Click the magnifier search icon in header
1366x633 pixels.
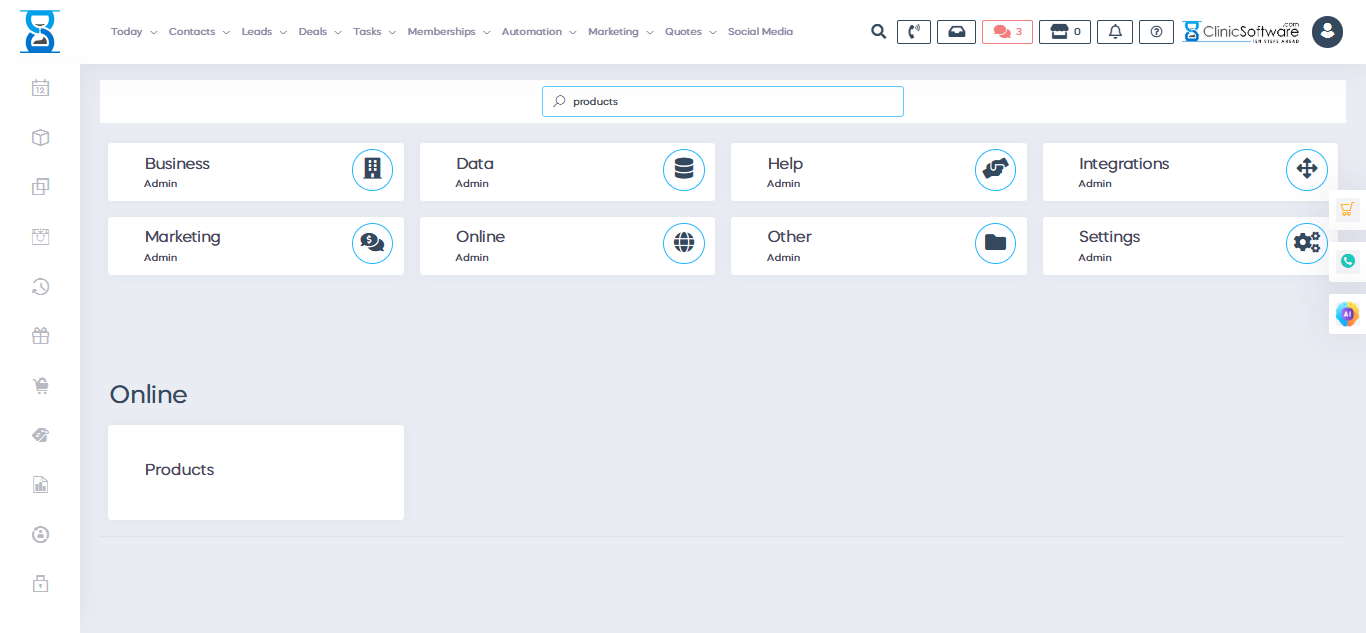click(878, 32)
